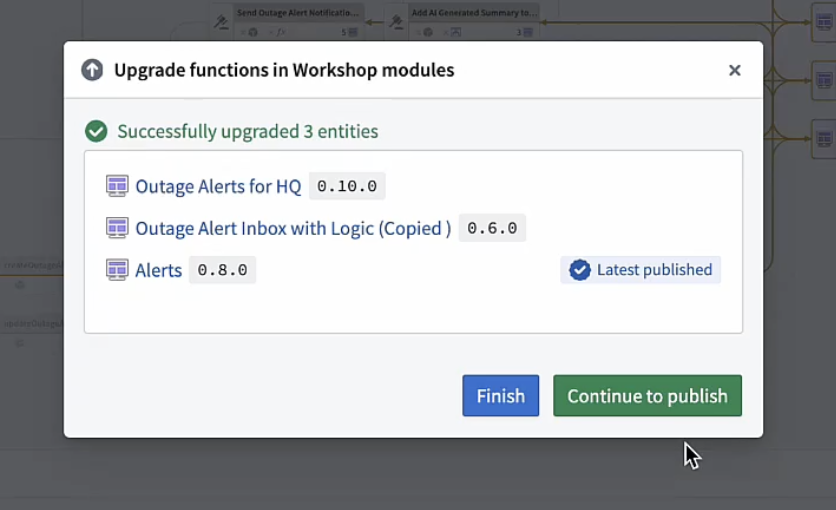
Task: Click the Latest published checkmark badge icon
Action: click(580, 270)
